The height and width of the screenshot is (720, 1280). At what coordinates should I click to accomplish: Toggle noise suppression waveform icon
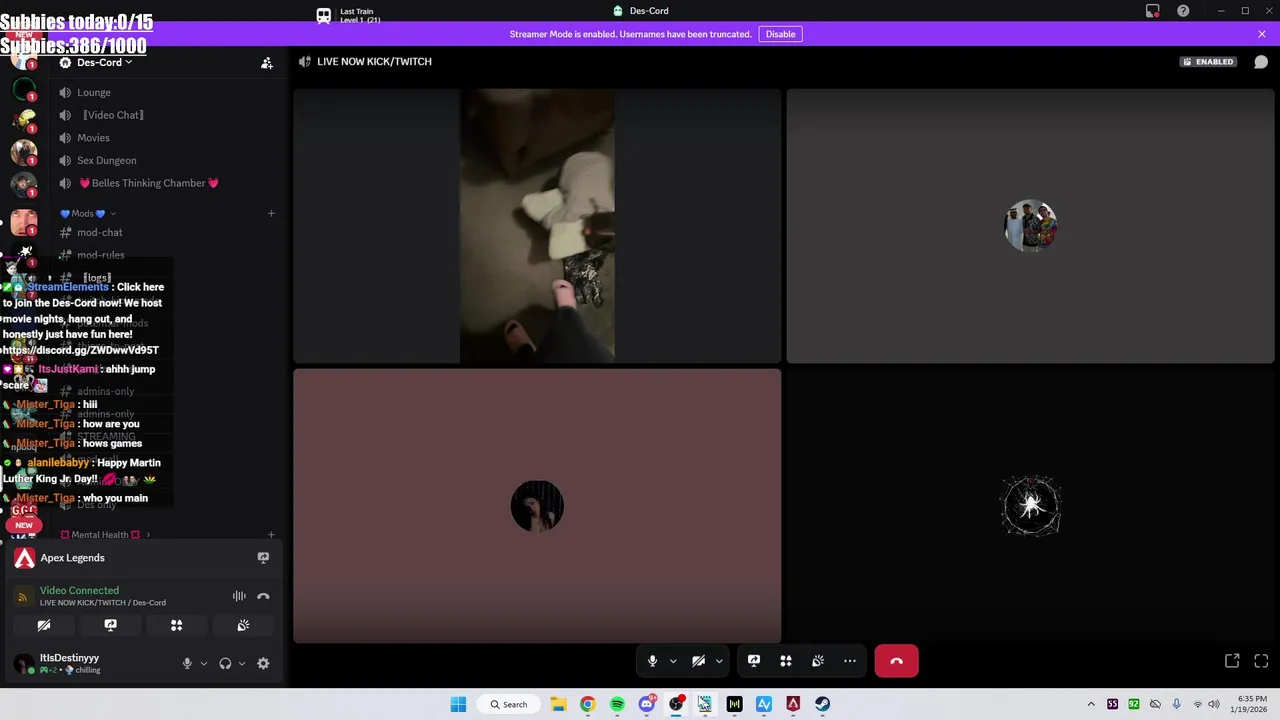click(x=239, y=596)
